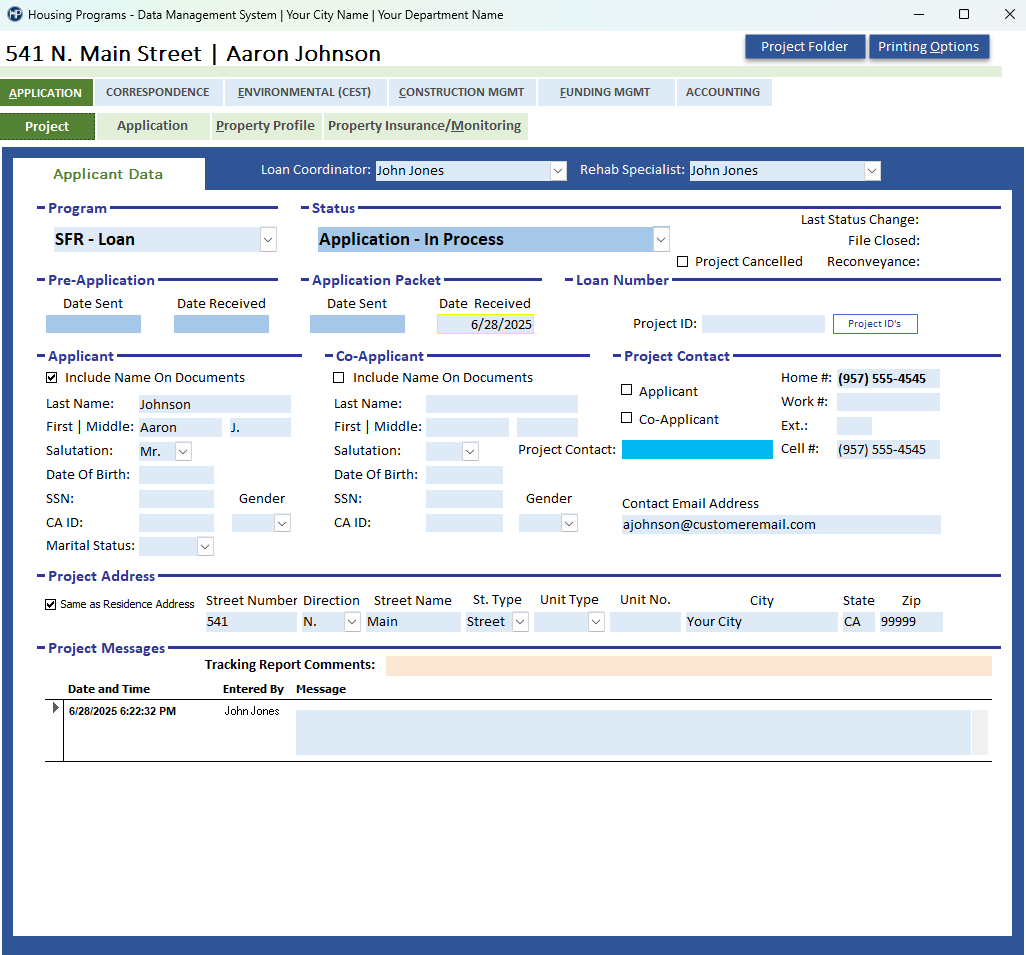Click the Home # phone field
The image size is (1026, 955).
[x=889, y=378]
